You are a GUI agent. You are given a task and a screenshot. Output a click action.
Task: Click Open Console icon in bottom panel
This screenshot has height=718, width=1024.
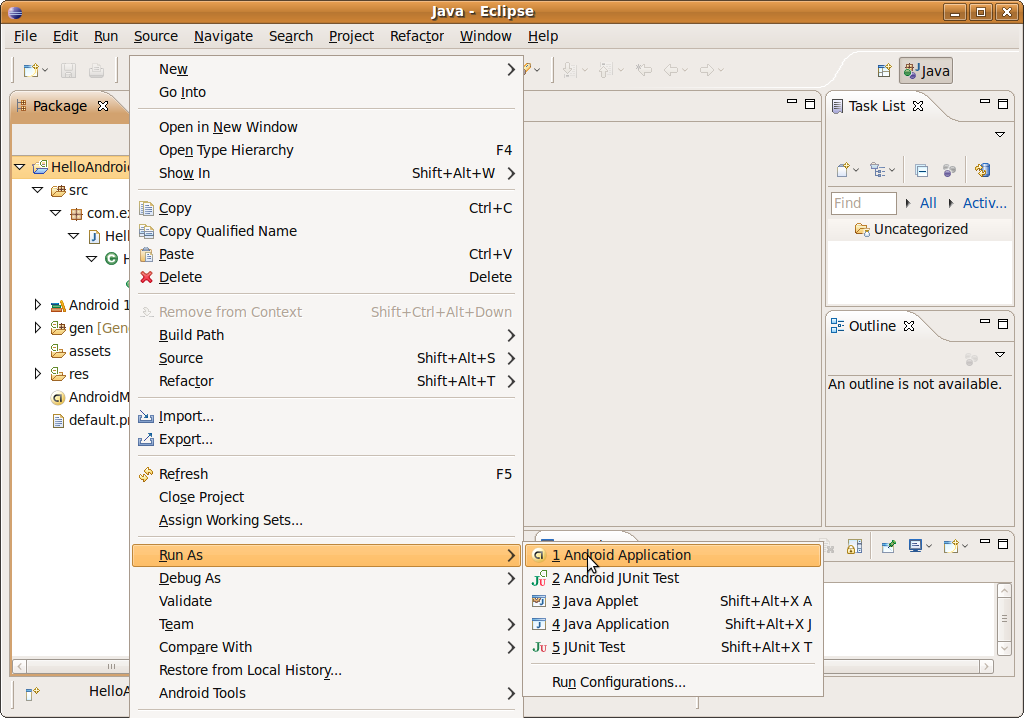(x=950, y=546)
